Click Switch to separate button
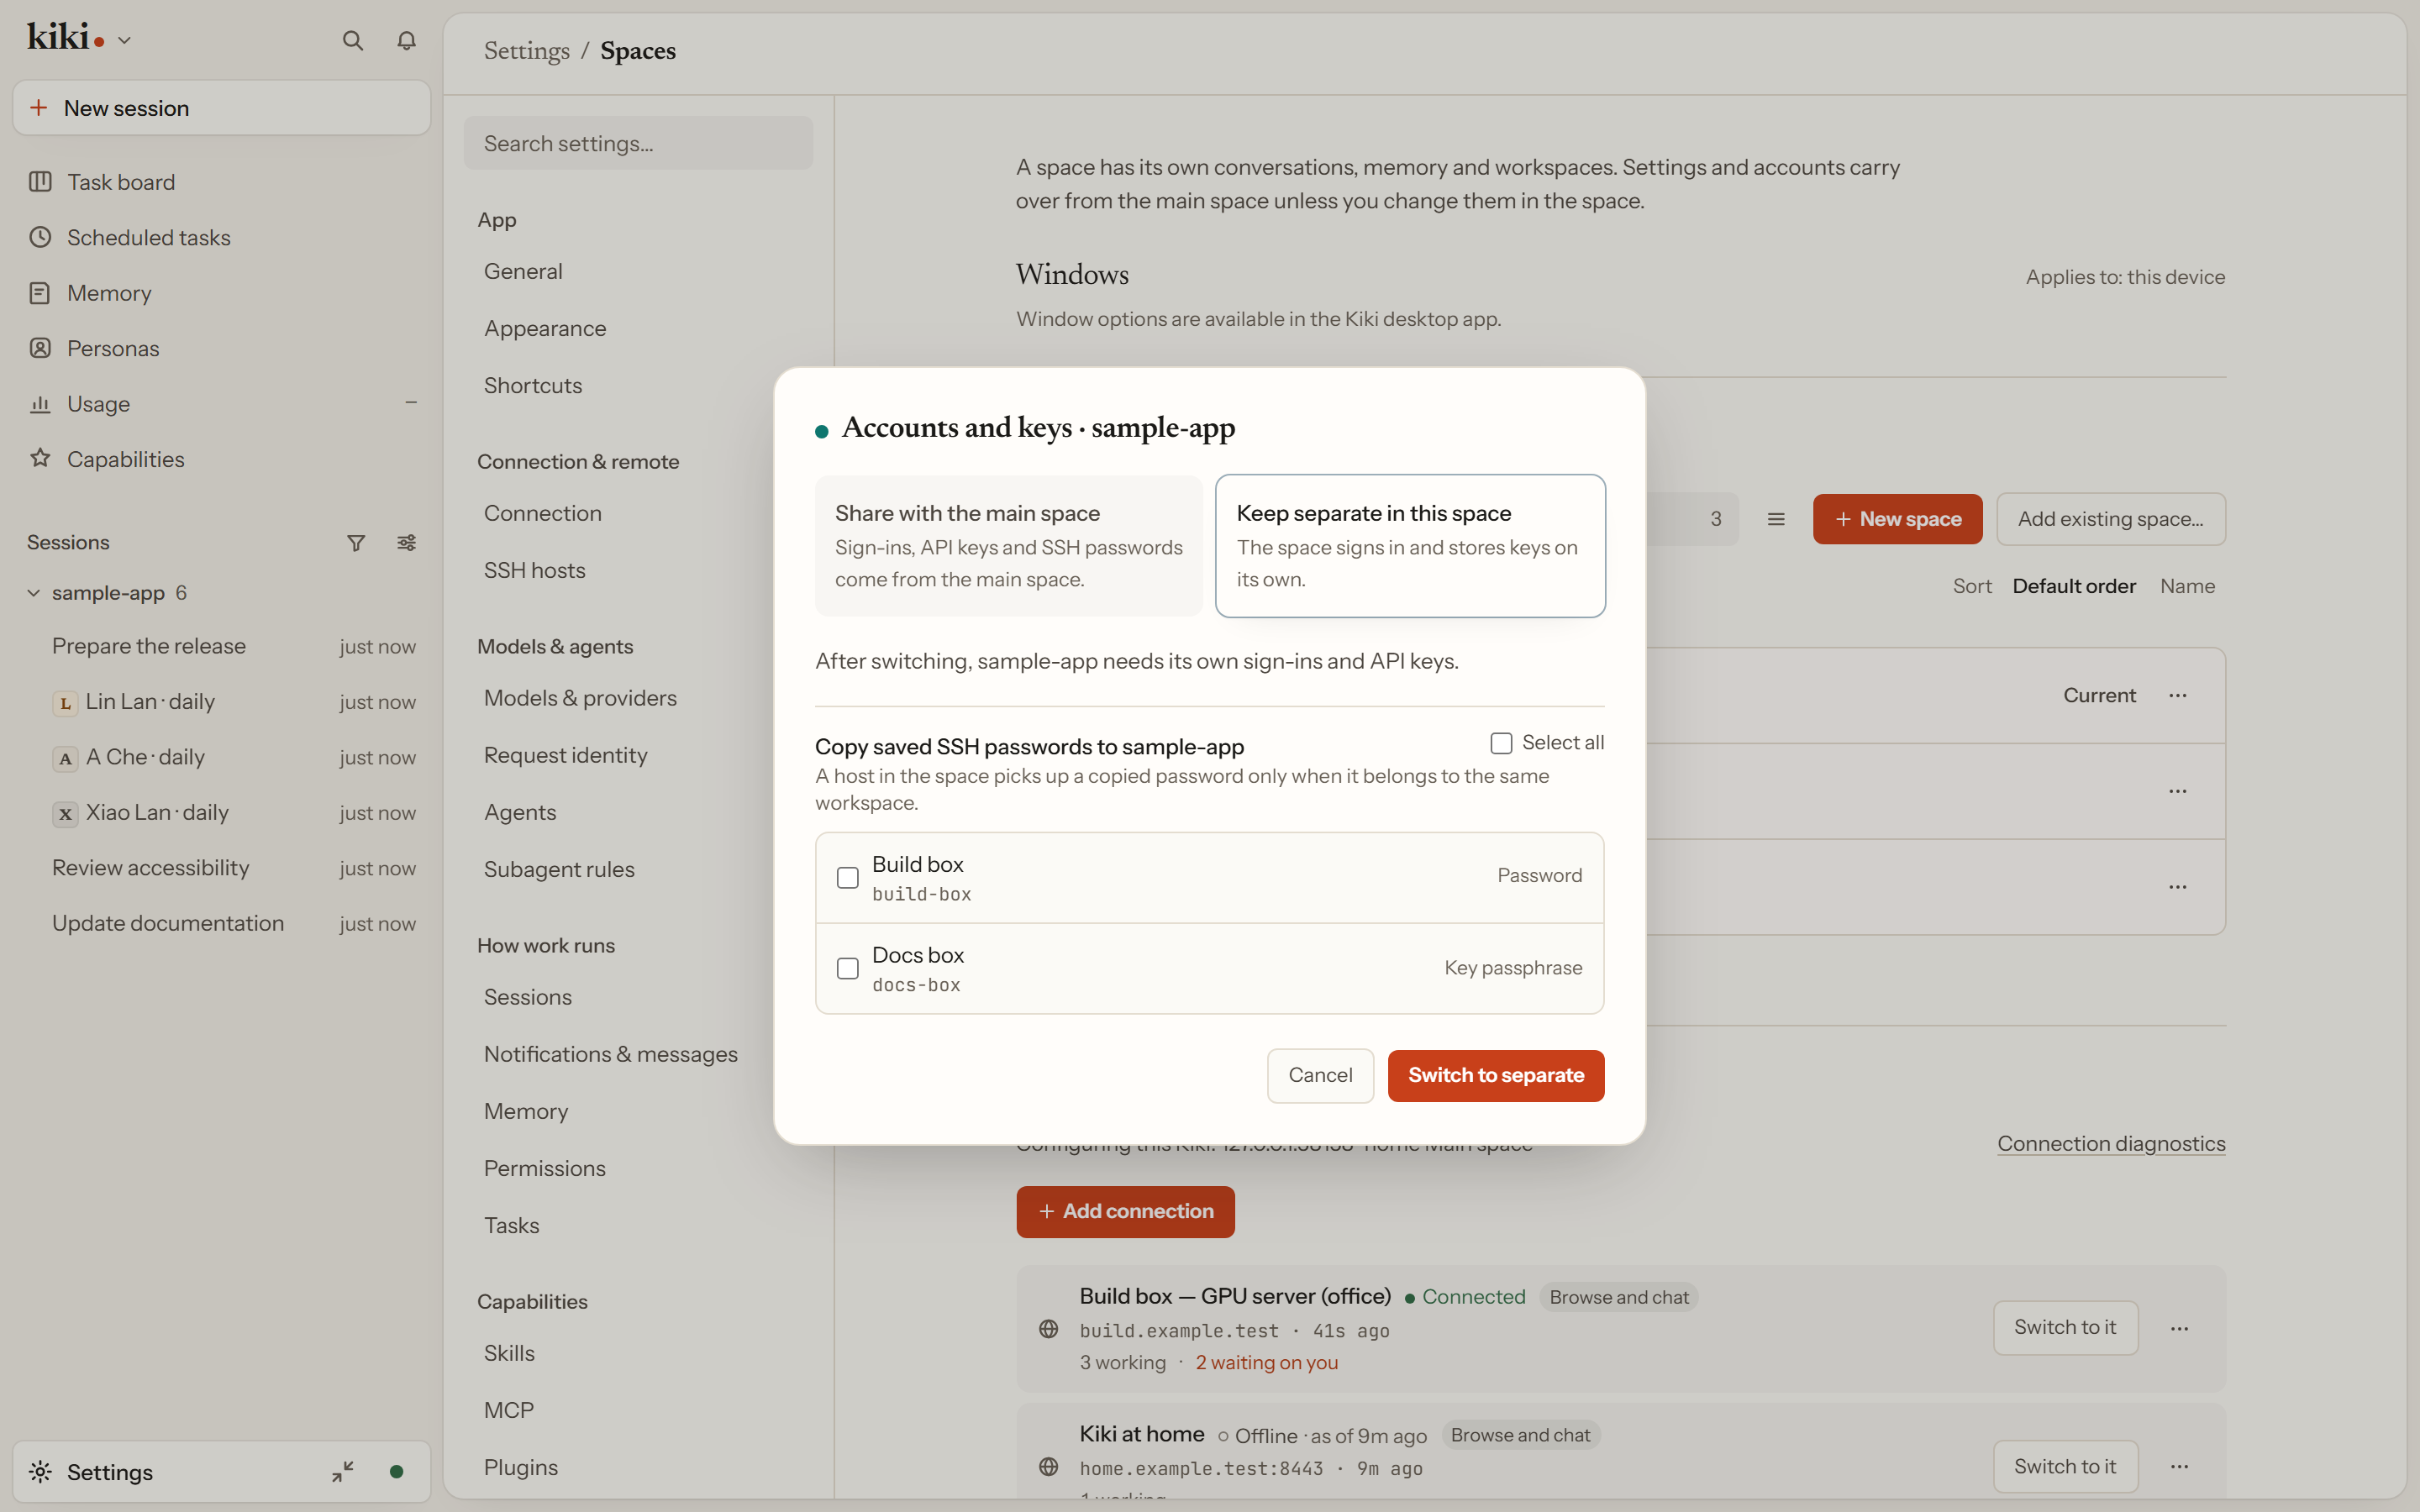Viewport: 2420px width, 1512px height. tap(1496, 1075)
